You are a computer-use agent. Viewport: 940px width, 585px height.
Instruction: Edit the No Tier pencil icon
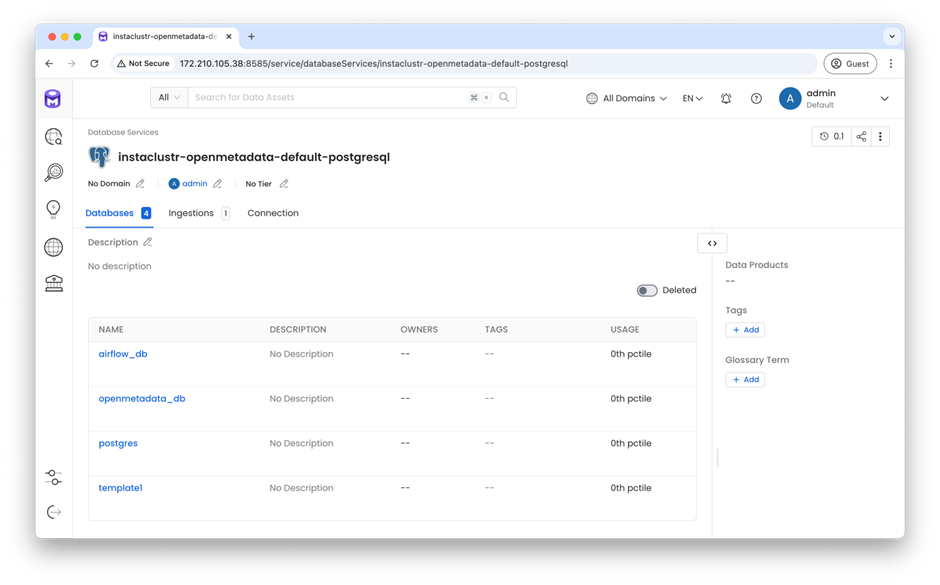284,183
